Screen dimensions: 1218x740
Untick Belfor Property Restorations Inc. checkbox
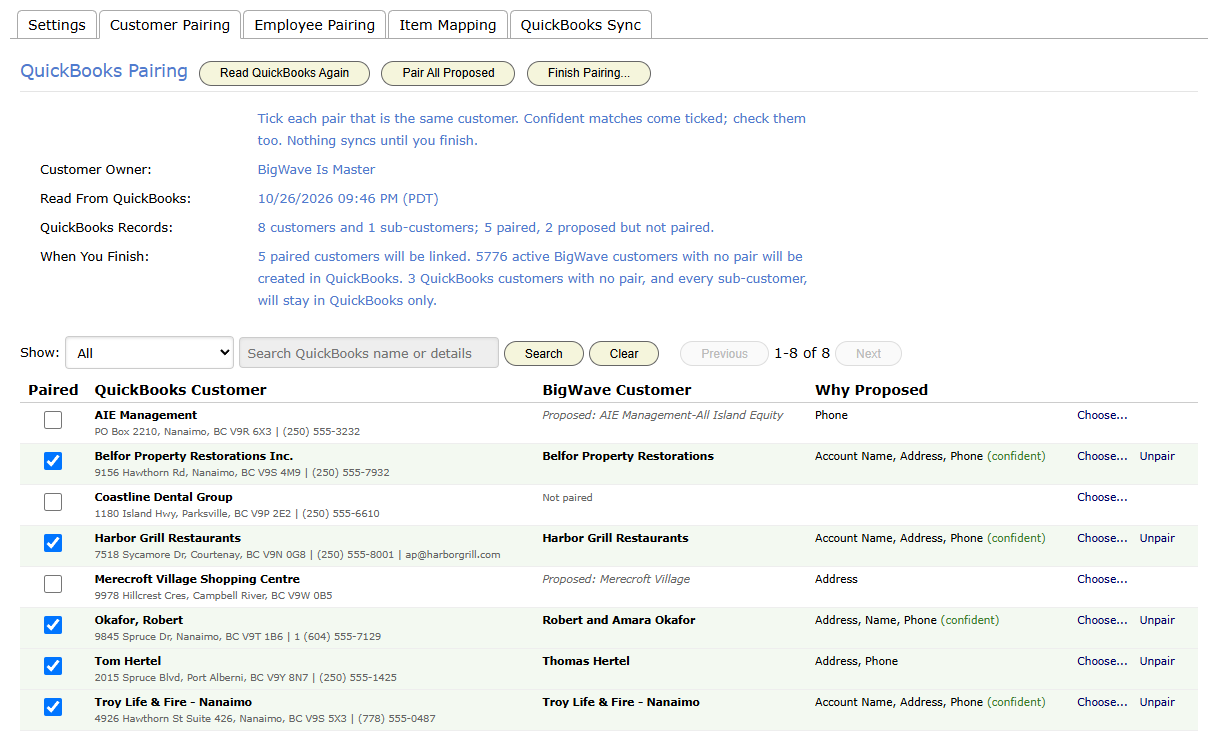point(53,461)
